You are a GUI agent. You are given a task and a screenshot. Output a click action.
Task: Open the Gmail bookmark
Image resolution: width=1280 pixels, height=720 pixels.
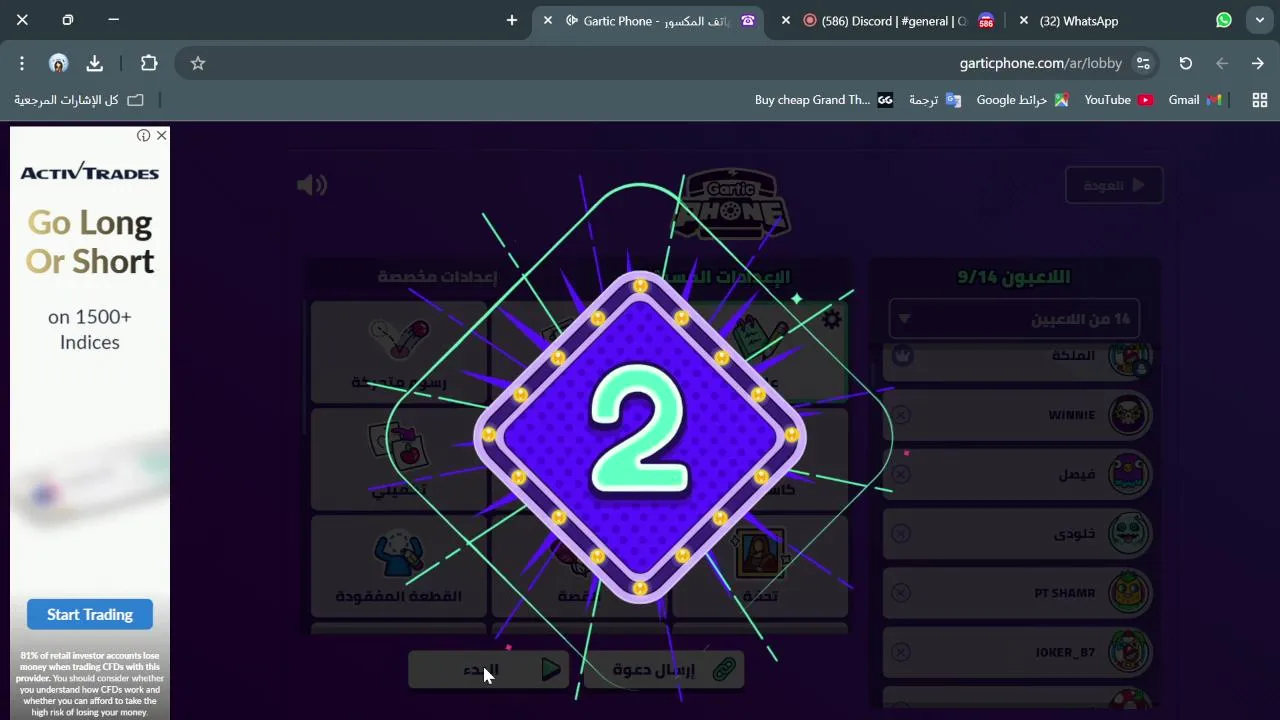pos(1195,100)
